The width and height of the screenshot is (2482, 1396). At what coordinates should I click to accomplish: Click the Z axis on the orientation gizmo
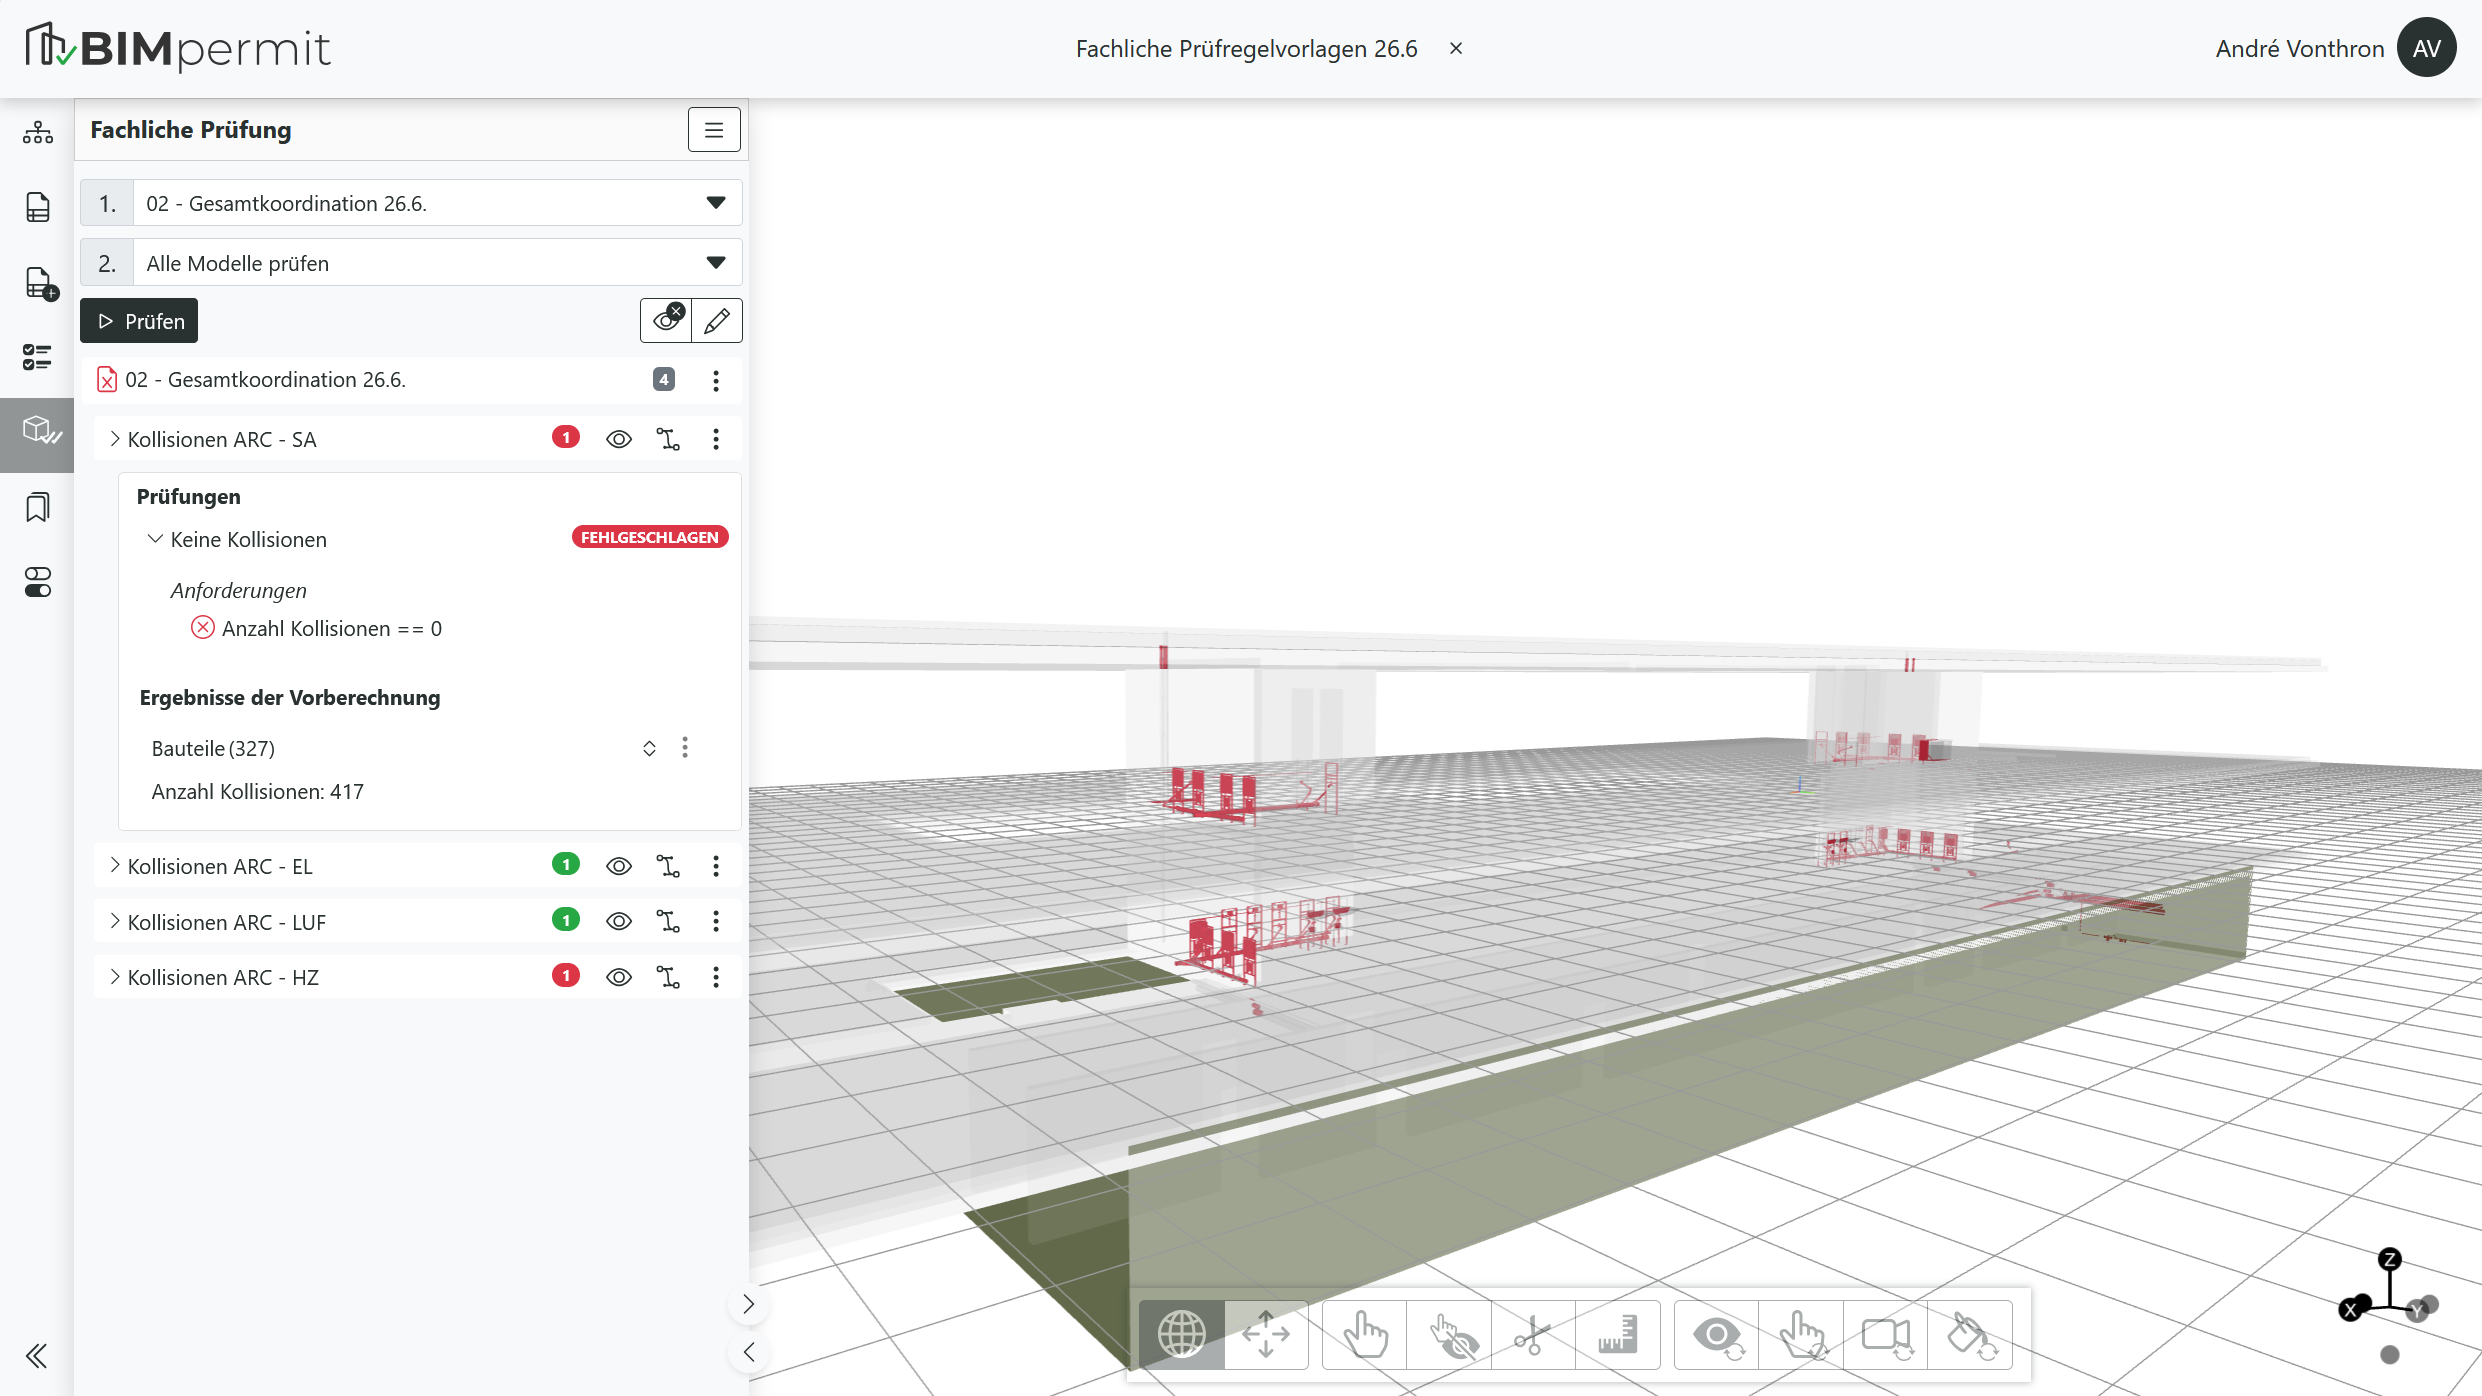2390,1259
